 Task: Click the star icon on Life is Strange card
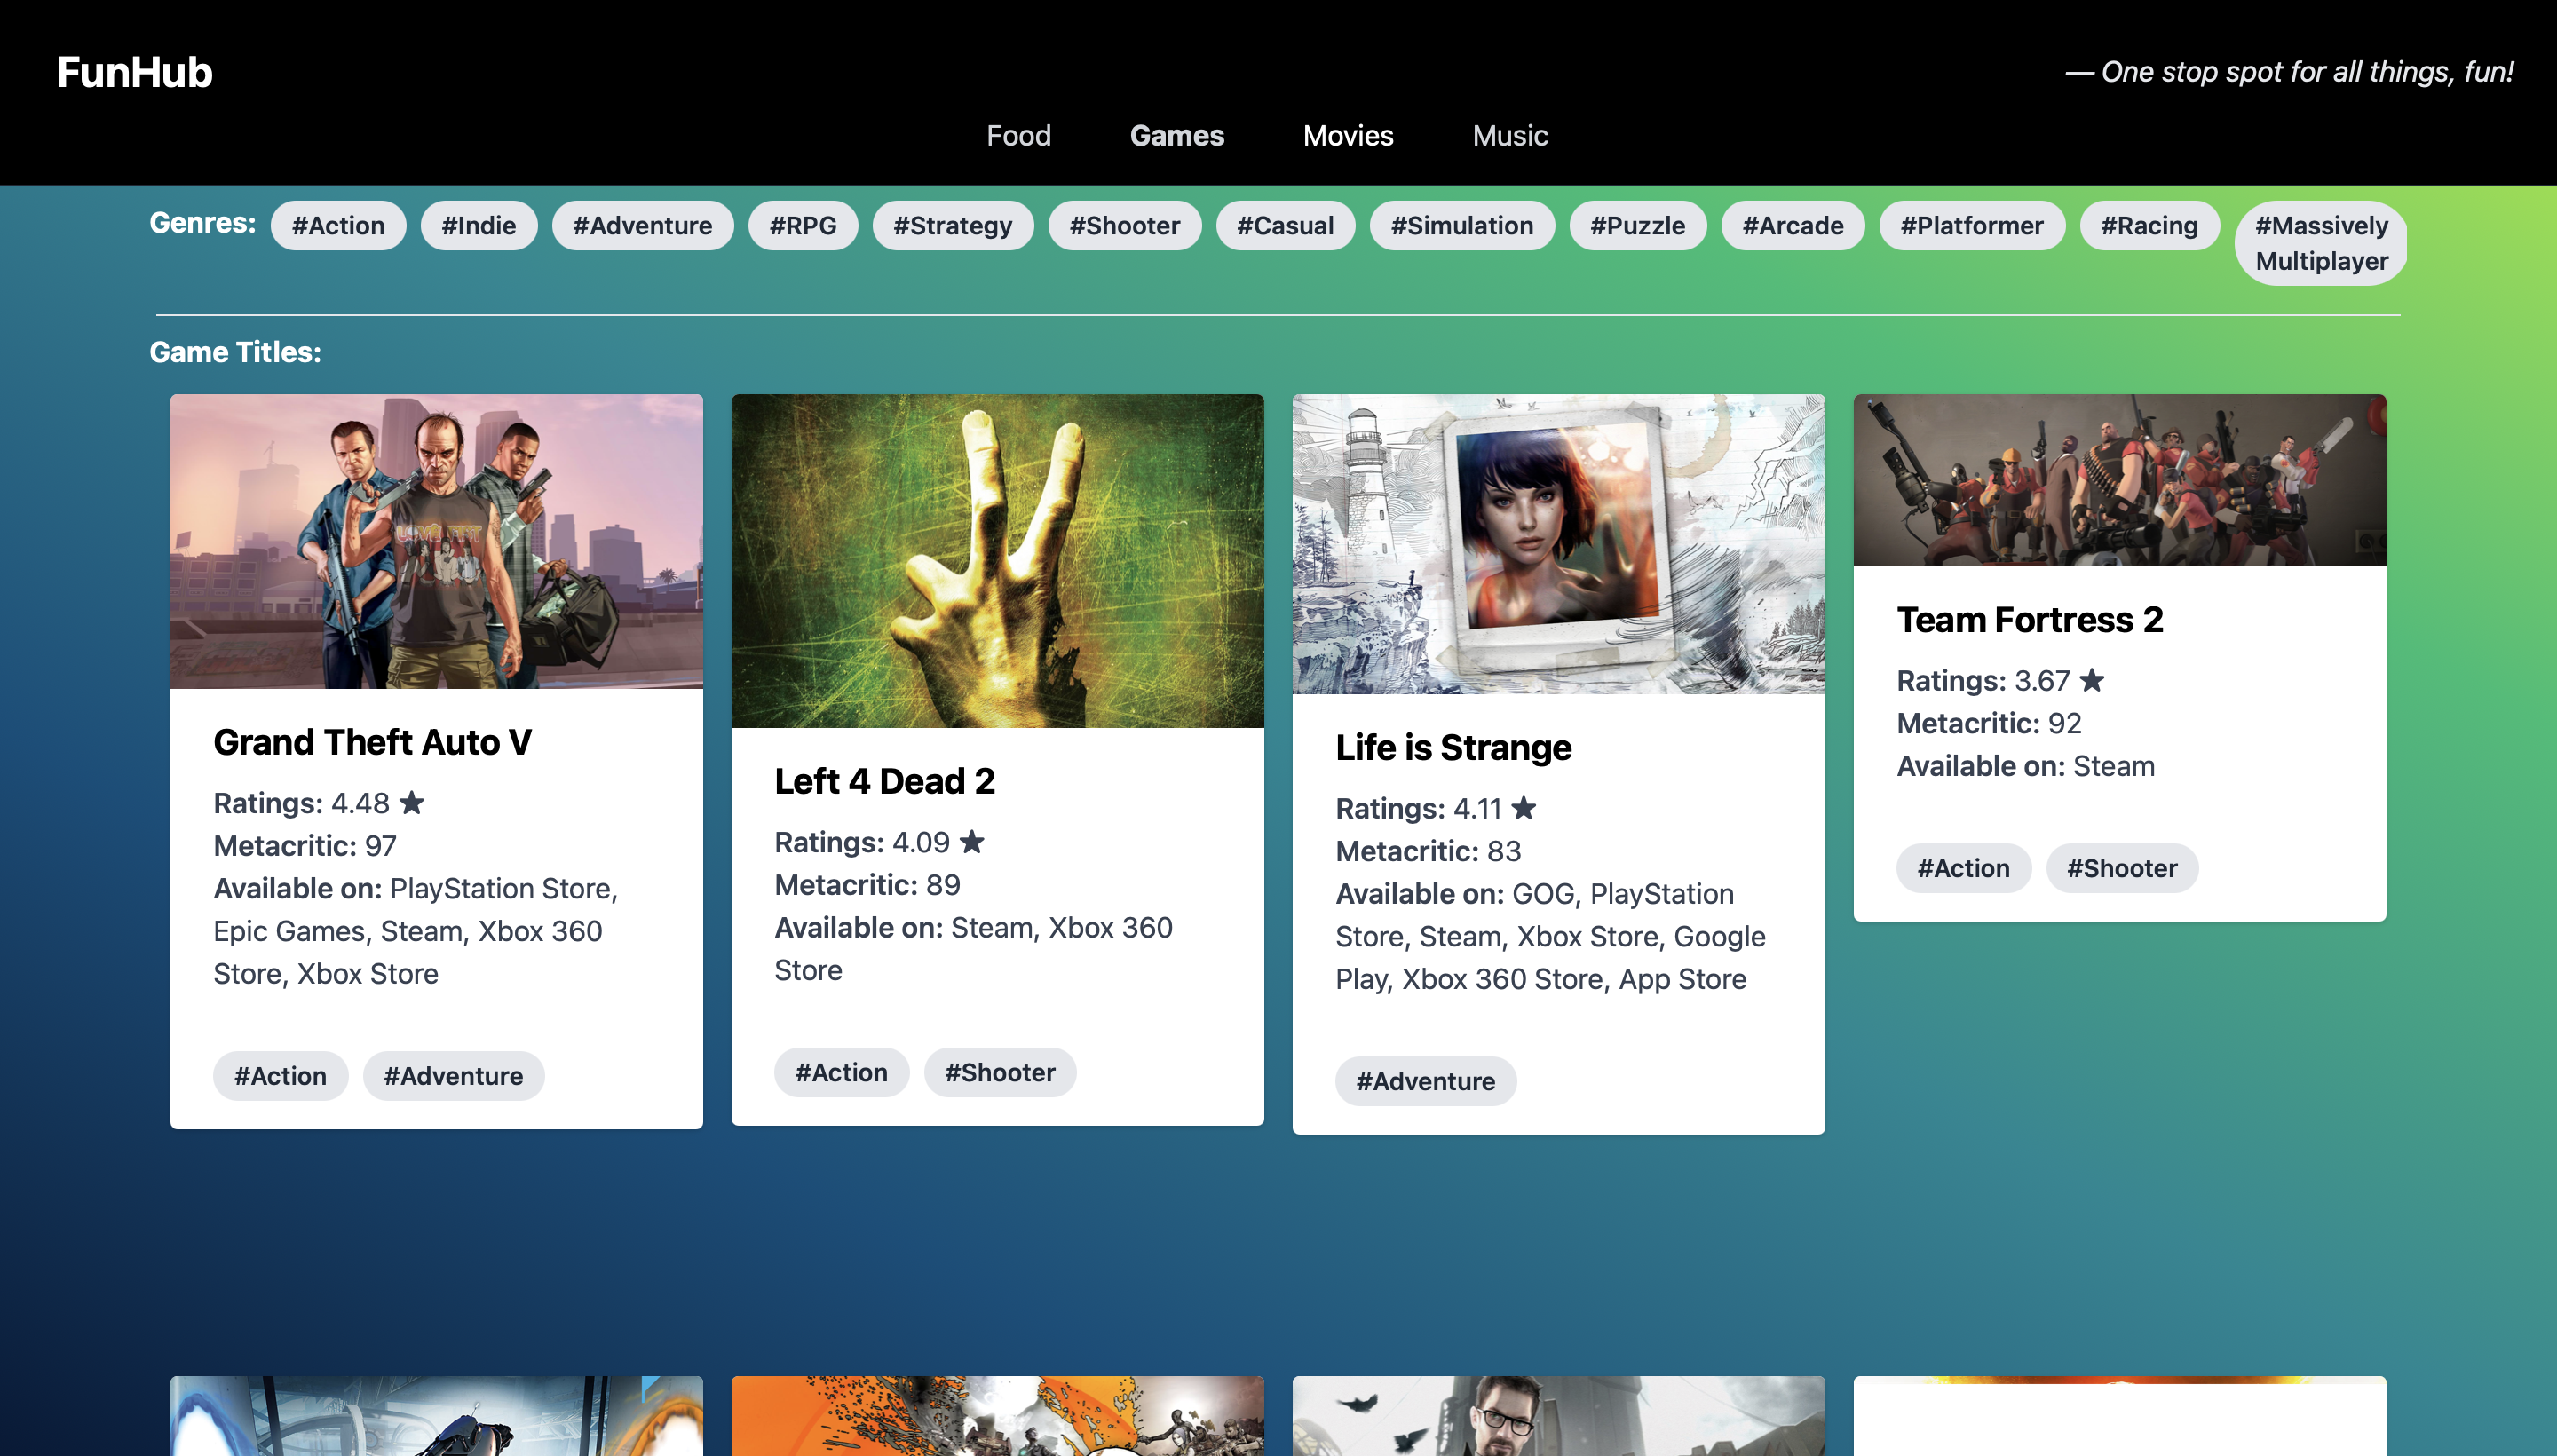pos(1523,808)
